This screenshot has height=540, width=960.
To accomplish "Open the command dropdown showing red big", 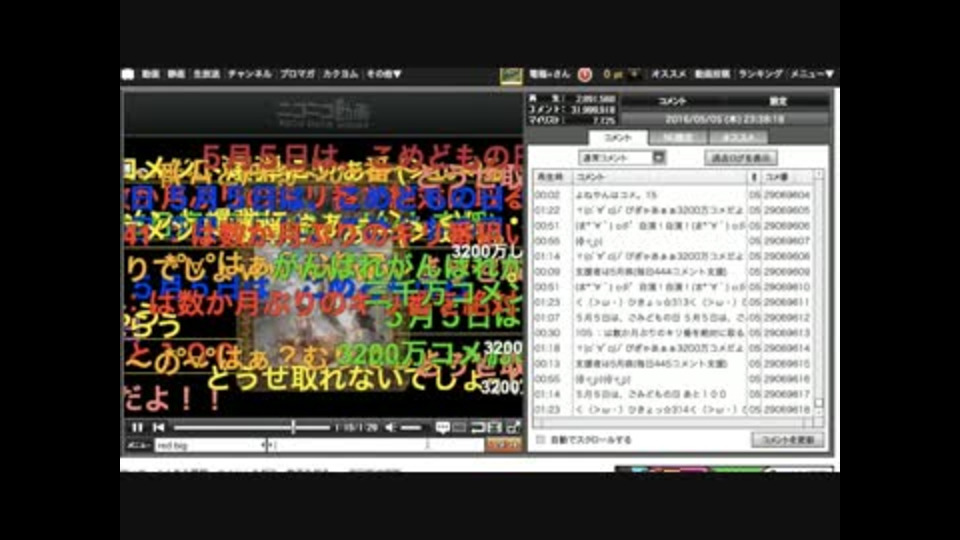I will click(x=211, y=445).
